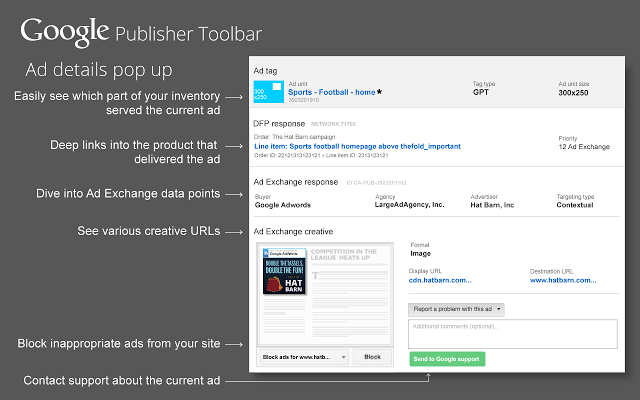Click the Hat Barn, Inc advertiser value
This screenshot has height=400, width=640.
point(492,205)
